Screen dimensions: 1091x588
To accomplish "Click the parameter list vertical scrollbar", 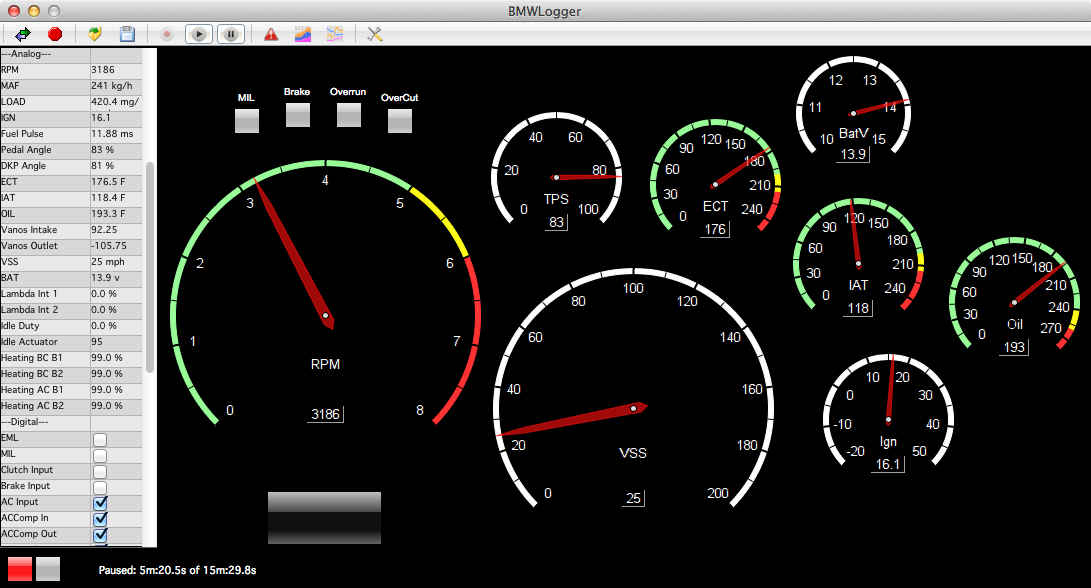I will coord(150,267).
